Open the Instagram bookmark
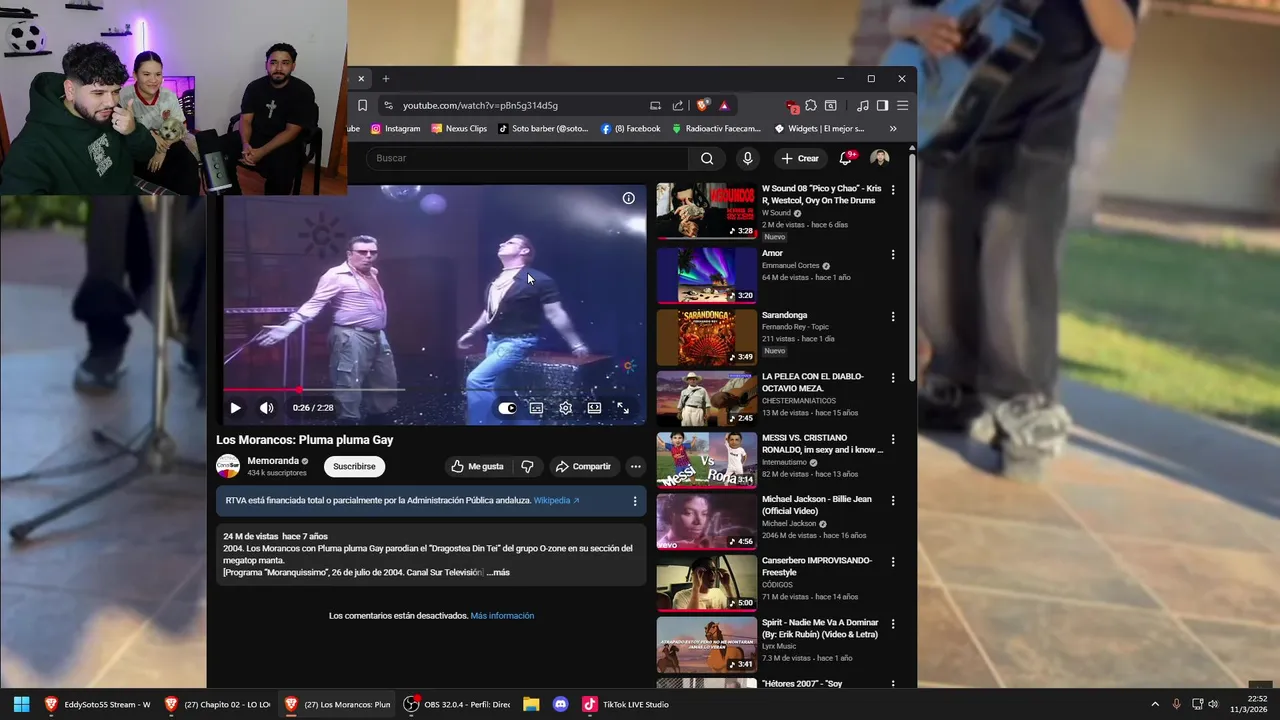 (395, 128)
